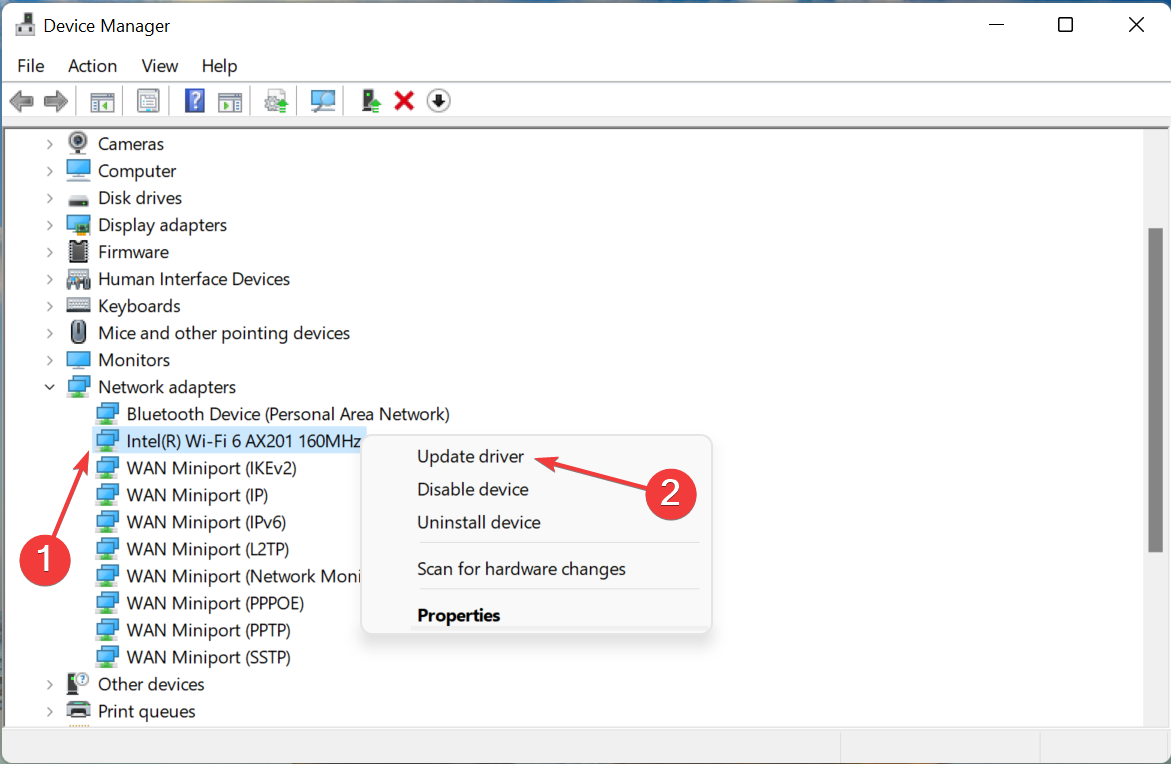Choose Update driver from context menu
Image resolution: width=1171 pixels, height=764 pixels.
click(470, 456)
